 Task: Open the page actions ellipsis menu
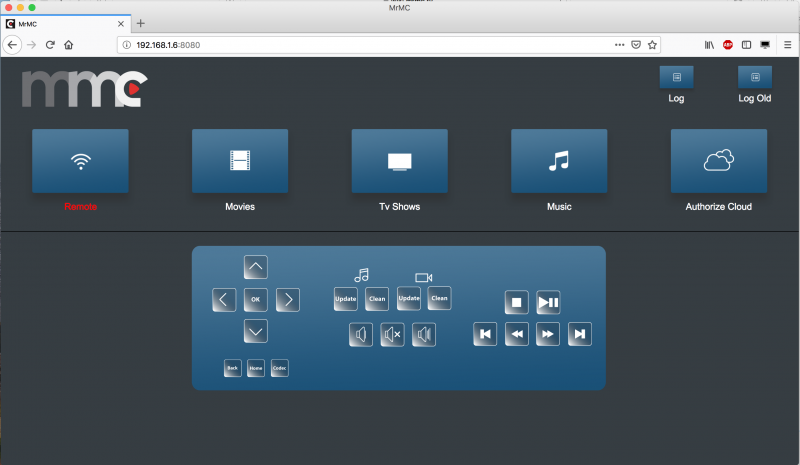pyautogui.click(x=621, y=45)
